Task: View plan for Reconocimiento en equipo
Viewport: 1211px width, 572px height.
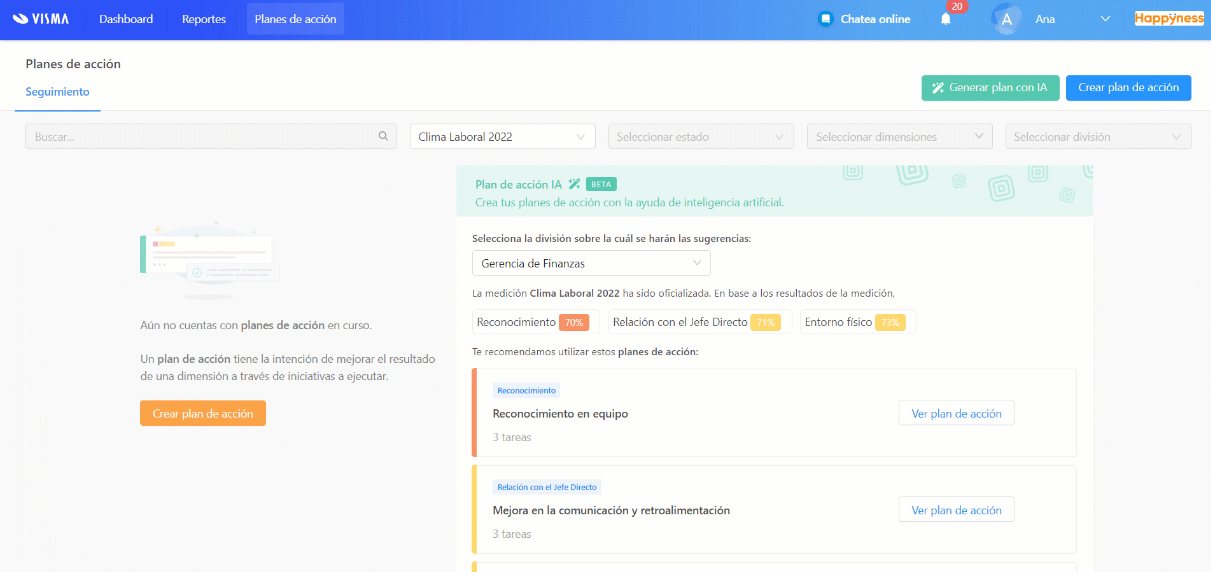Action: click(956, 413)
